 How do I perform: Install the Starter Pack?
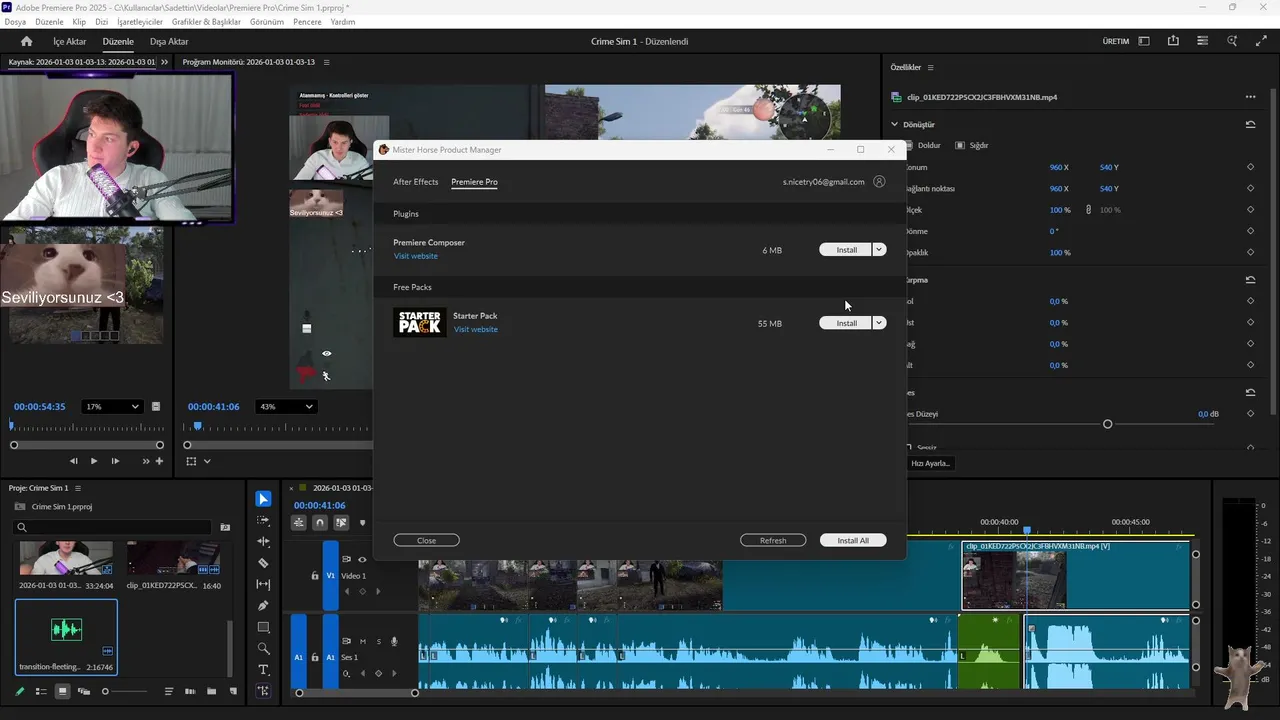pos(846,323)
